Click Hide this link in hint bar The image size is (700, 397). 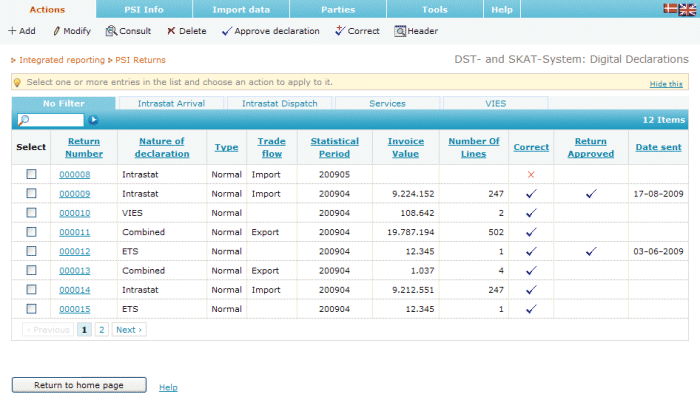pos(666,84)
